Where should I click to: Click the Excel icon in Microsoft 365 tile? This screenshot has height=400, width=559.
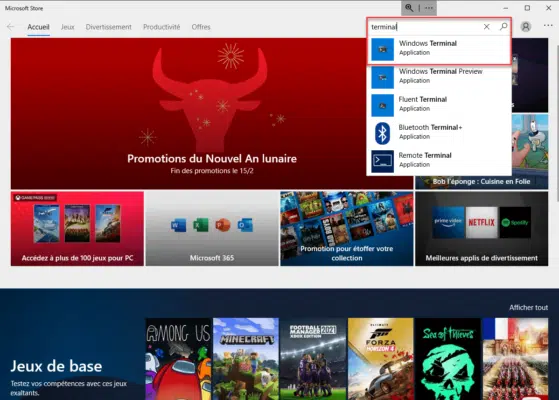point(200,225)
